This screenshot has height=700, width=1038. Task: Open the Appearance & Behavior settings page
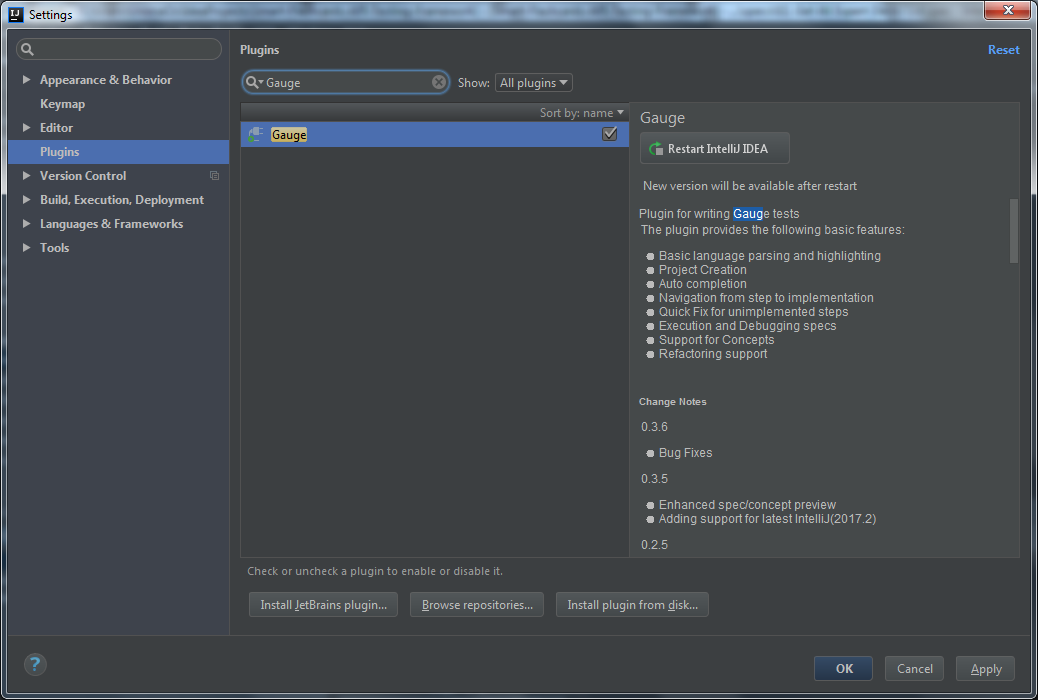pyautogui.click(x=106, y=79)
